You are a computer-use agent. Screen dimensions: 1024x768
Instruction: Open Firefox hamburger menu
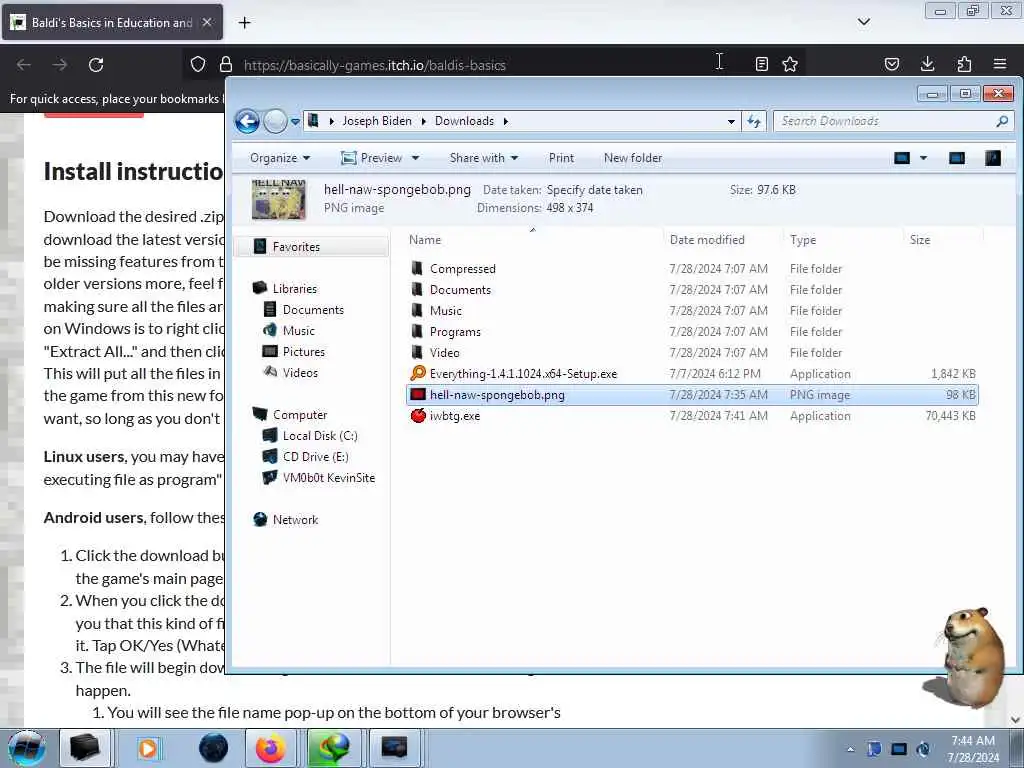click(x=1000, y=64)
